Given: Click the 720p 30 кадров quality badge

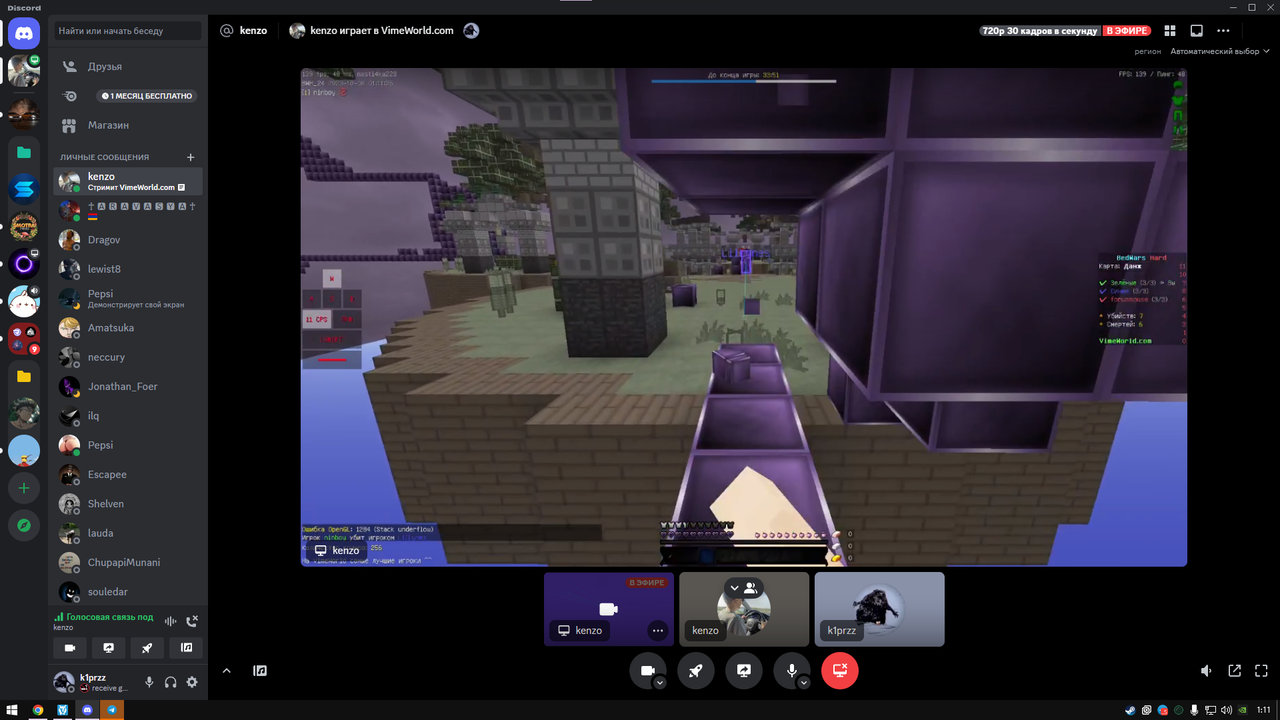Looking at the screenshot, I should point(1040,31).
